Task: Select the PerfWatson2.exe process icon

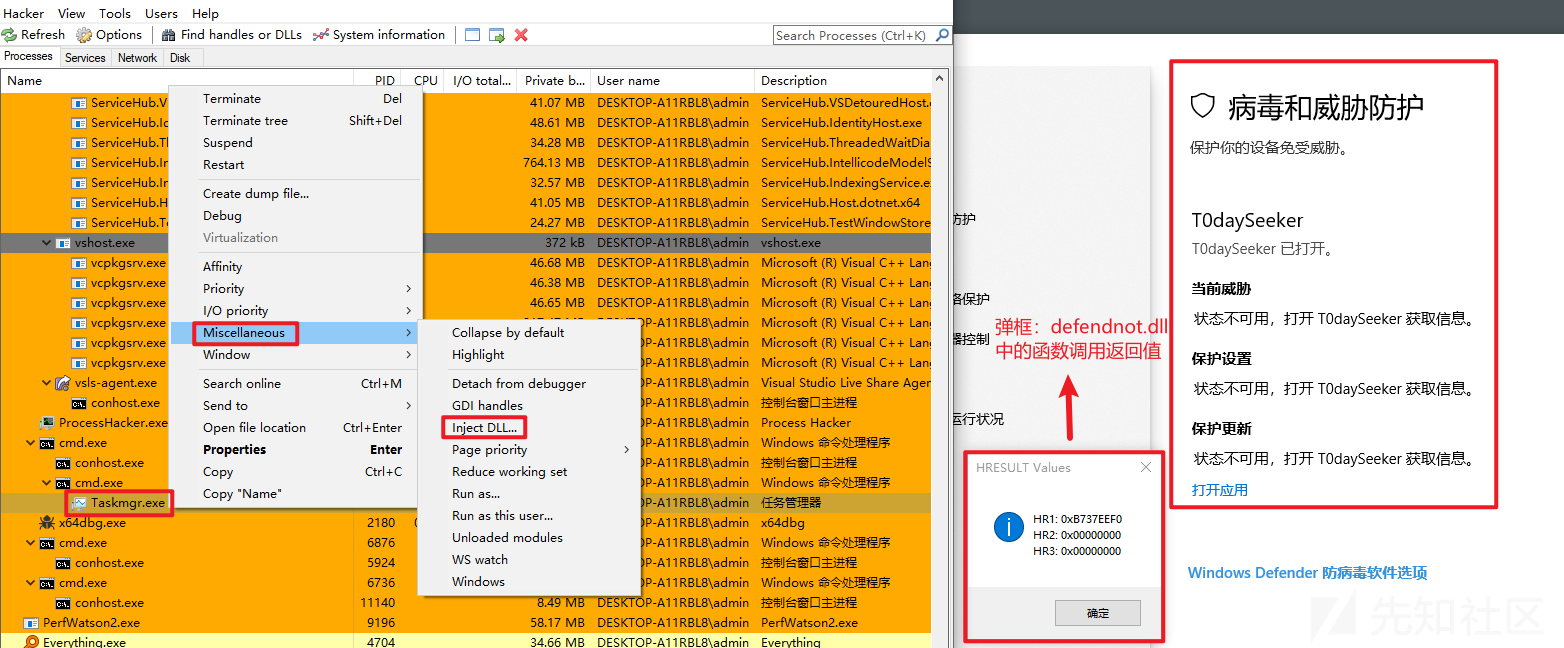Action: 32,623
